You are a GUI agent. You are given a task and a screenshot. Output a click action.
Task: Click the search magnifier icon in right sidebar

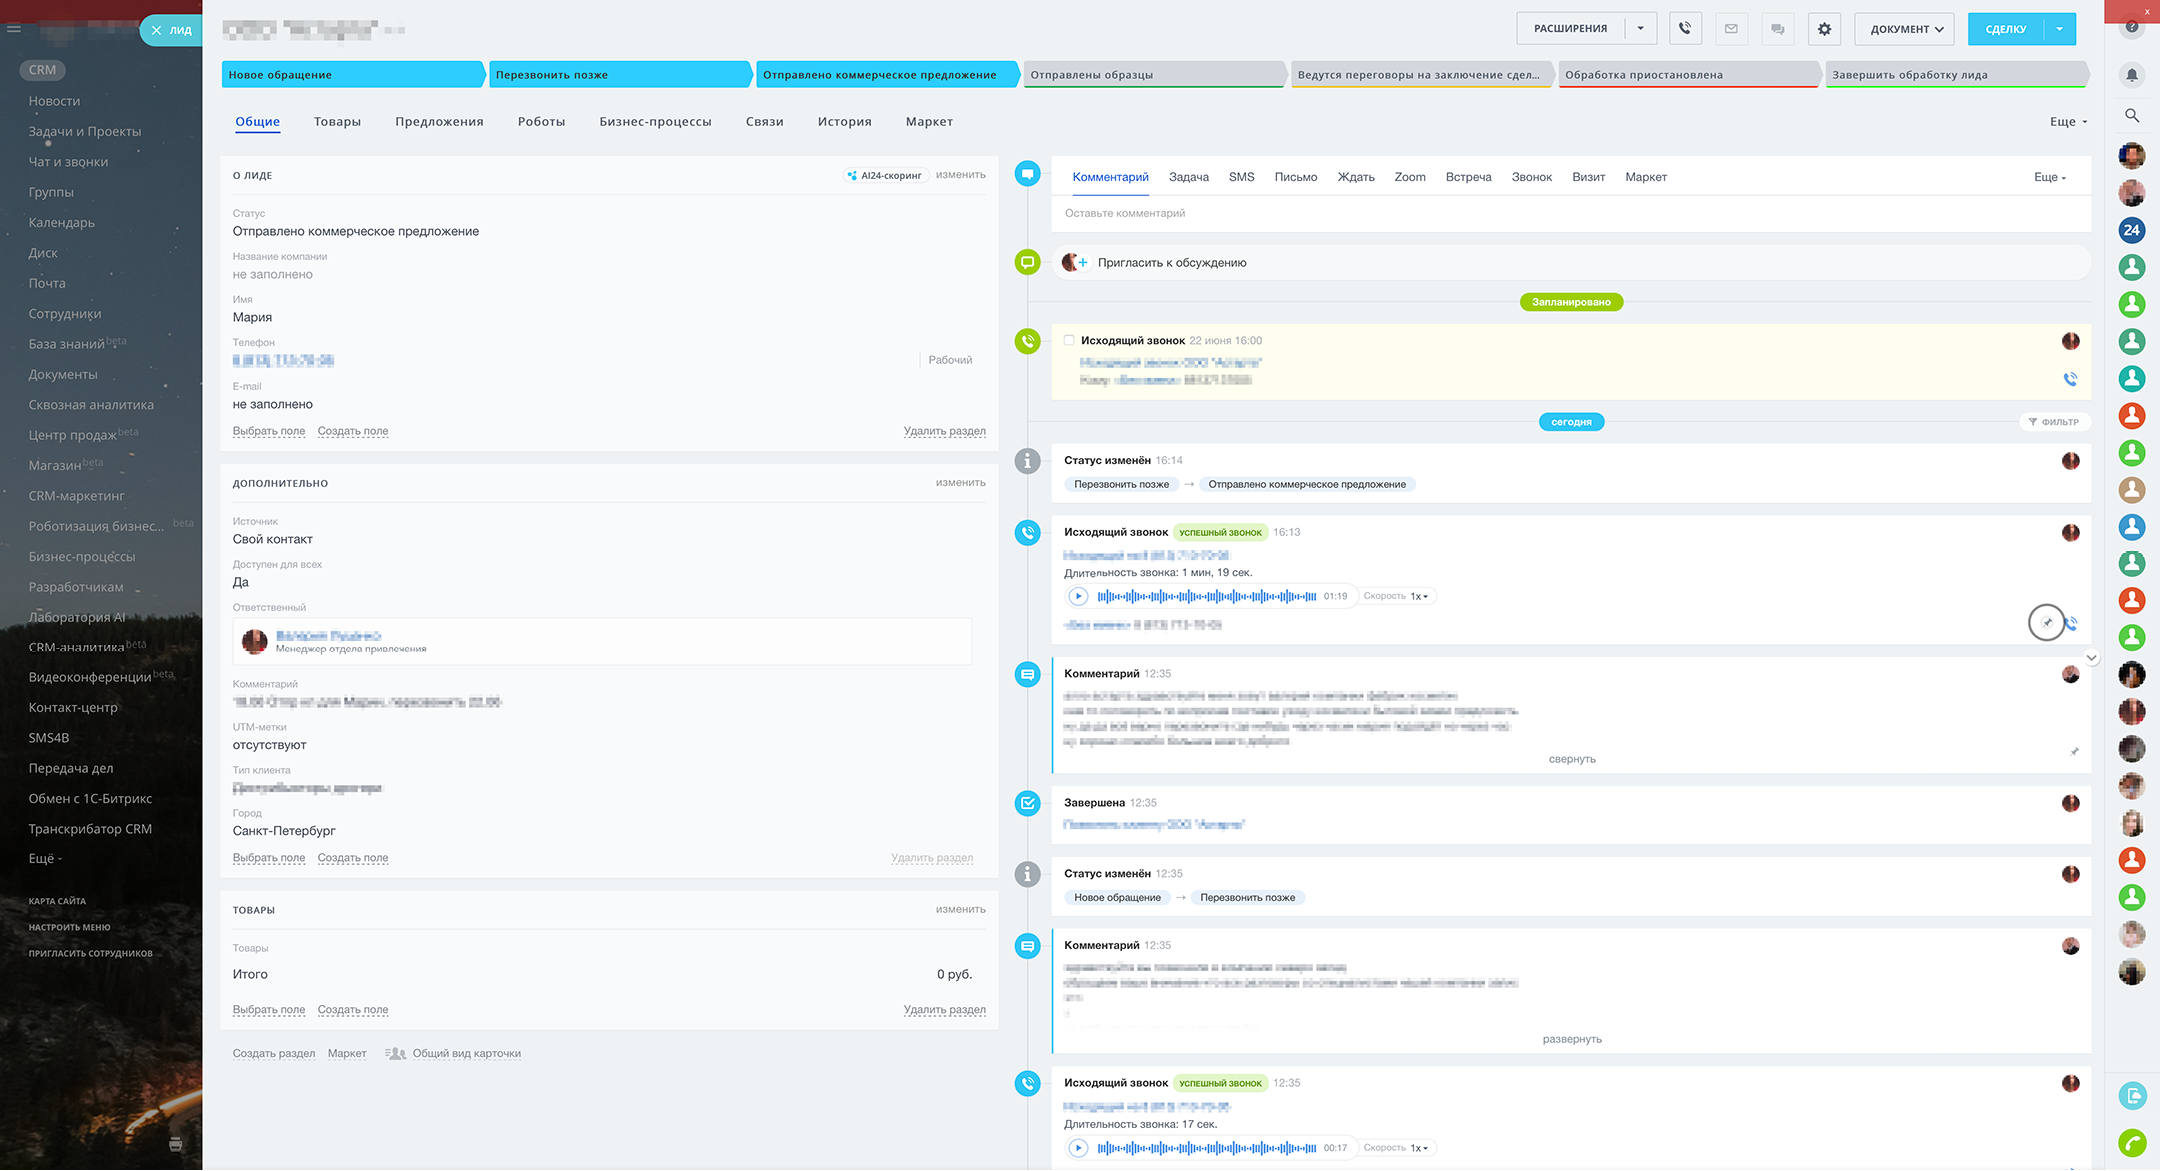pyautogui.click(x=2132, y=115)
